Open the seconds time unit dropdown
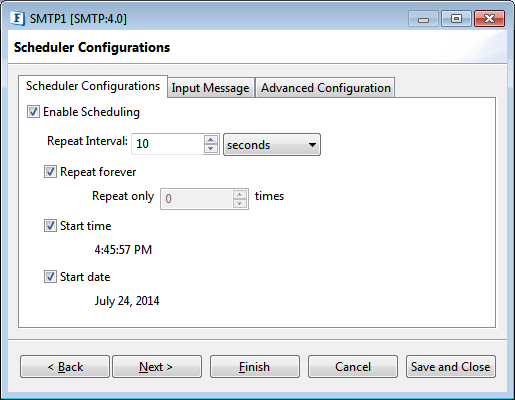The image size is (515, 400). (272, 144)
